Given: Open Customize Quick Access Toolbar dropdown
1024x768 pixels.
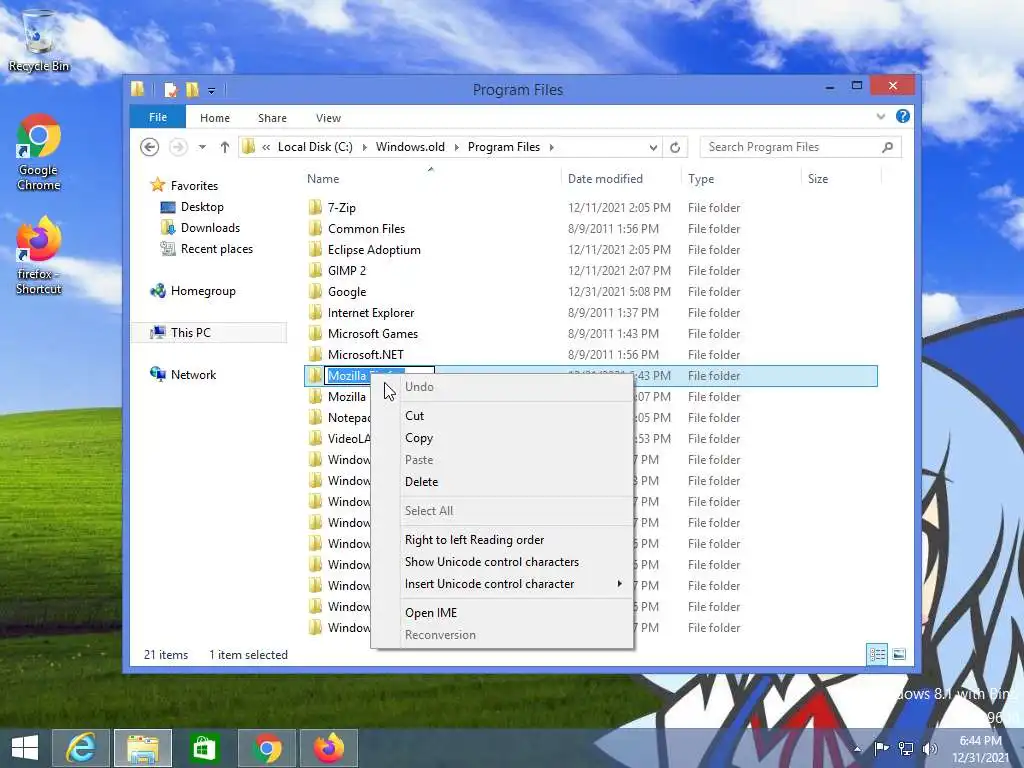Looking at the screenshot, I should (x=211, y=91).
